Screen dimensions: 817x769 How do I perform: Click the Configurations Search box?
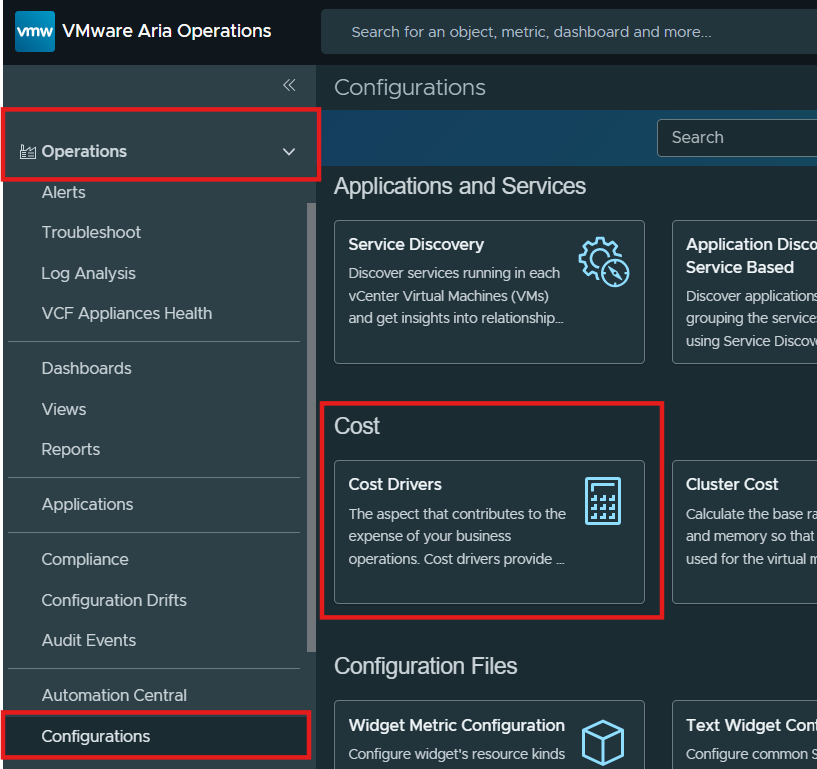coord(736,138)
